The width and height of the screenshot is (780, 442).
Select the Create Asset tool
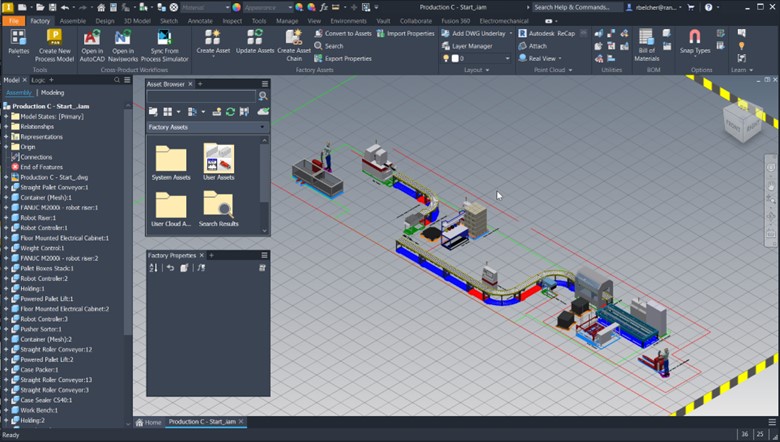click(x=213, y=42)
